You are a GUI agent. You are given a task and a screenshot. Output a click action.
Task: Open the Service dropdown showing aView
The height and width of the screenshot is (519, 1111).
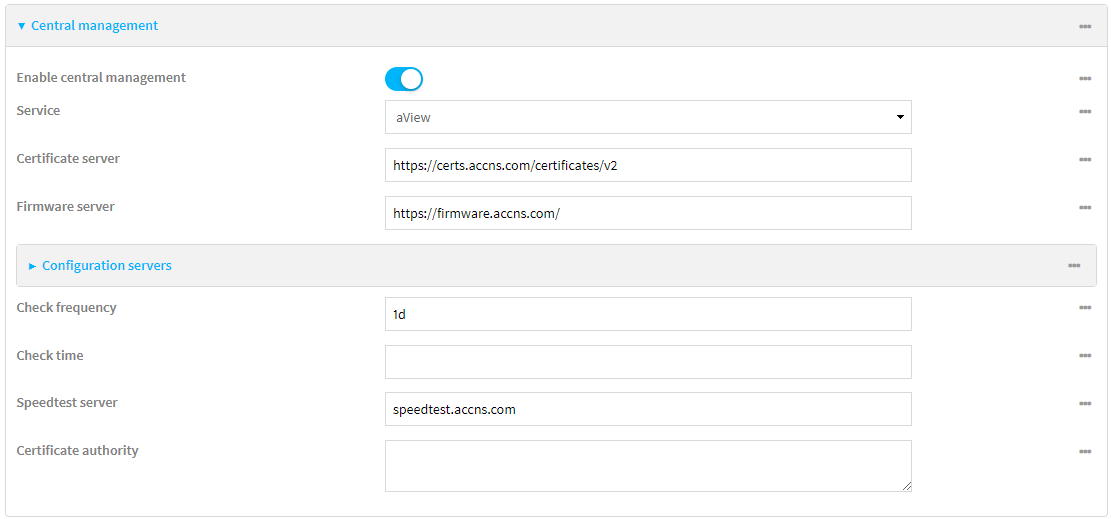648,117
